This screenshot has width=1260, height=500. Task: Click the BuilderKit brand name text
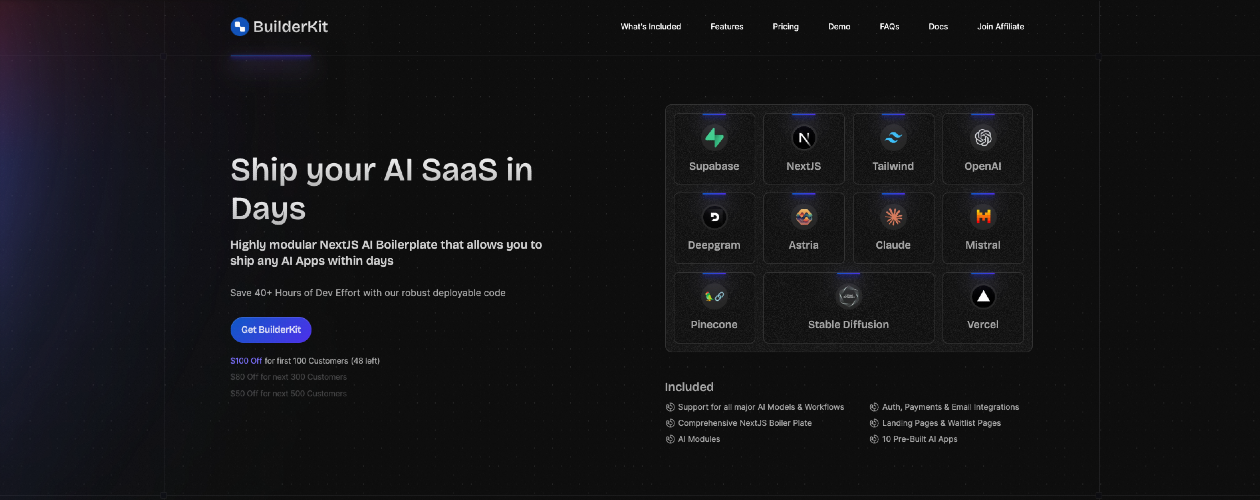[x=290, y=27]
